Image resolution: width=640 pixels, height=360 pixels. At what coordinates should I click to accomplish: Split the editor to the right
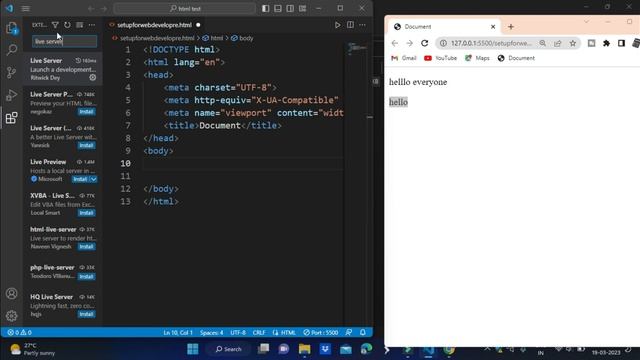click(x=350, y=25)
